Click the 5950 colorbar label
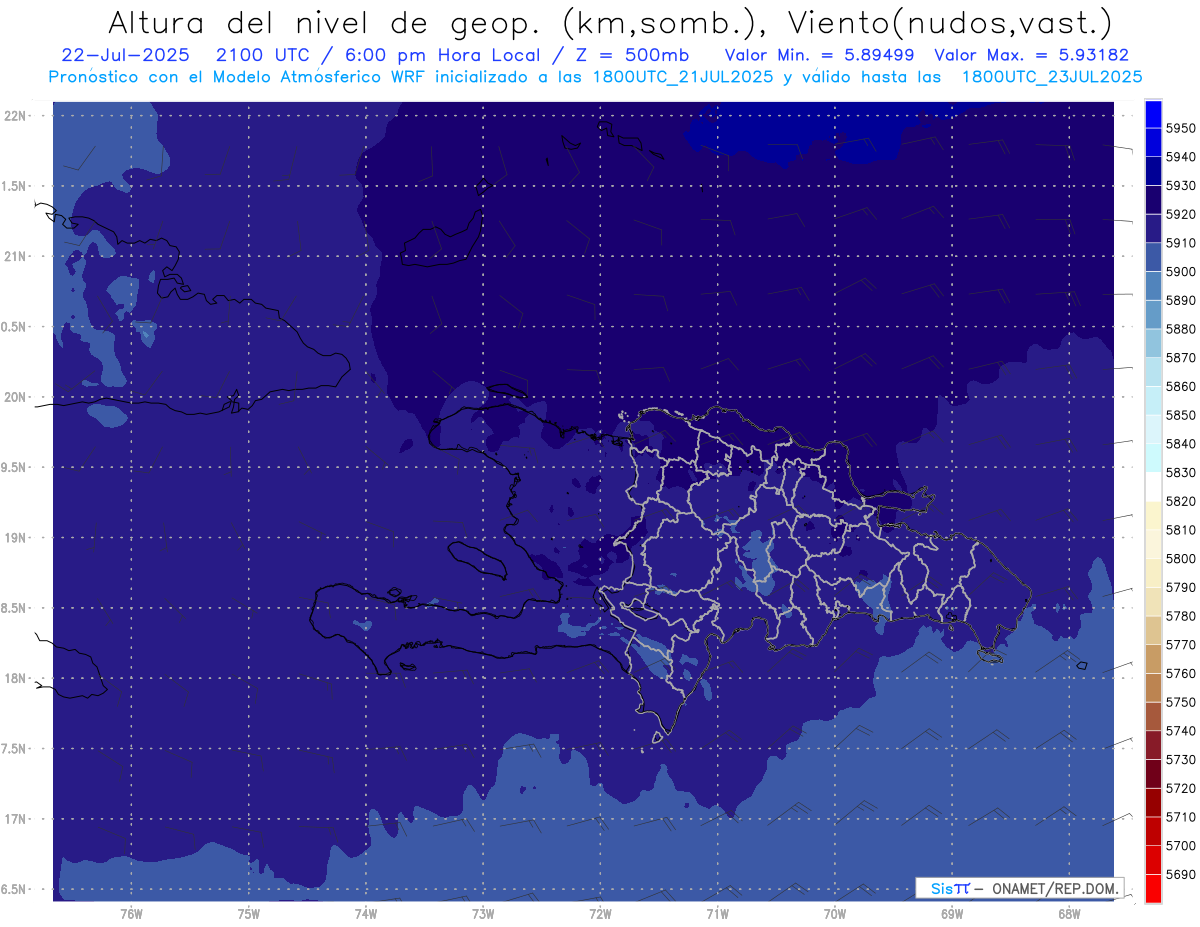Image resolution: width=1200 pixels, height=927 pixels. pos(1180,128)
